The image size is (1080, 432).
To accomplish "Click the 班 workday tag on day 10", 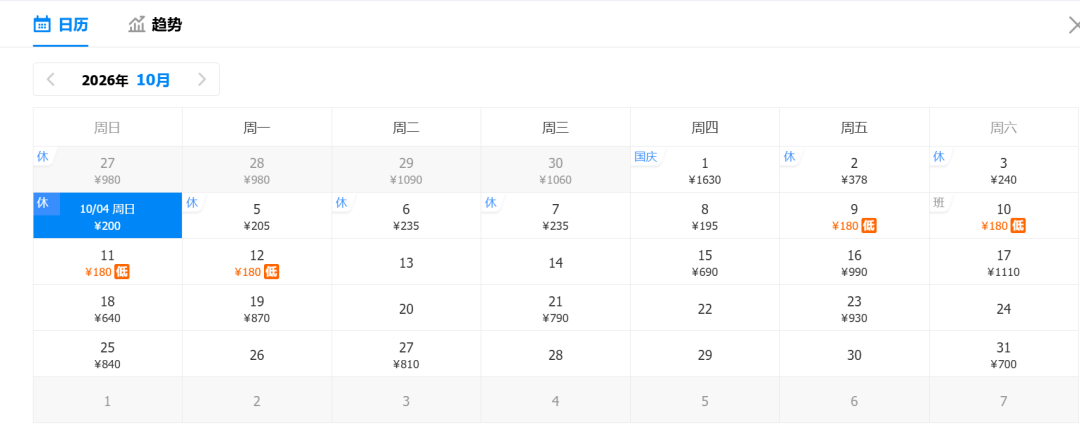I will tap(939, 203).
